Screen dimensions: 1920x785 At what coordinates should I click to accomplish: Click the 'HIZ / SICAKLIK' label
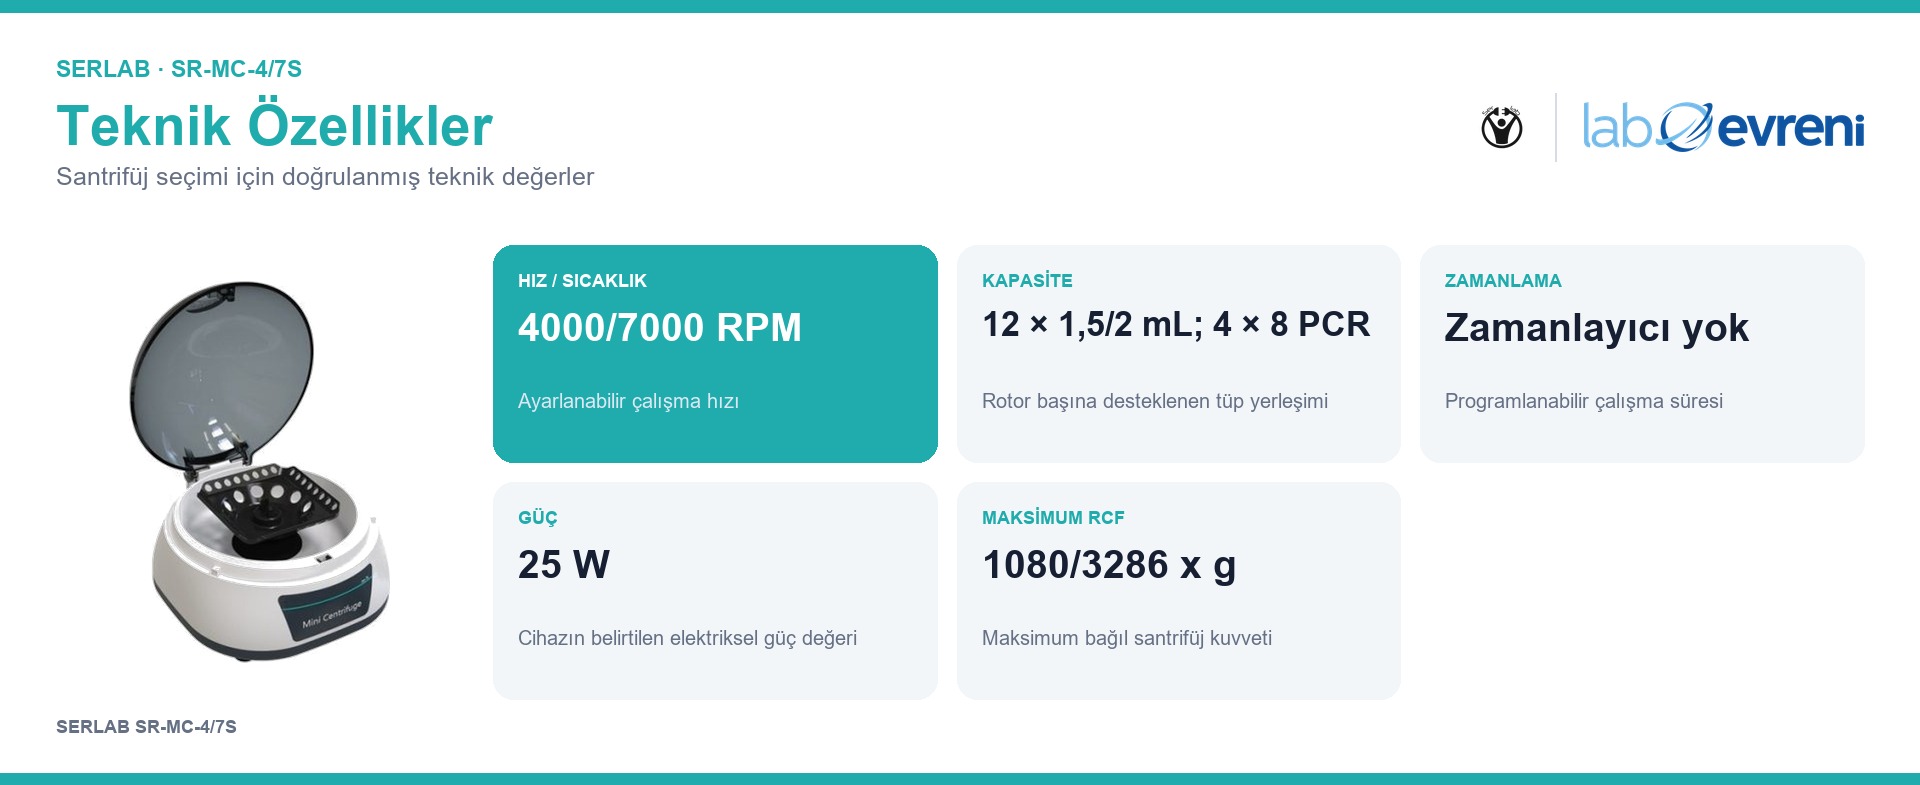[582, 281]
